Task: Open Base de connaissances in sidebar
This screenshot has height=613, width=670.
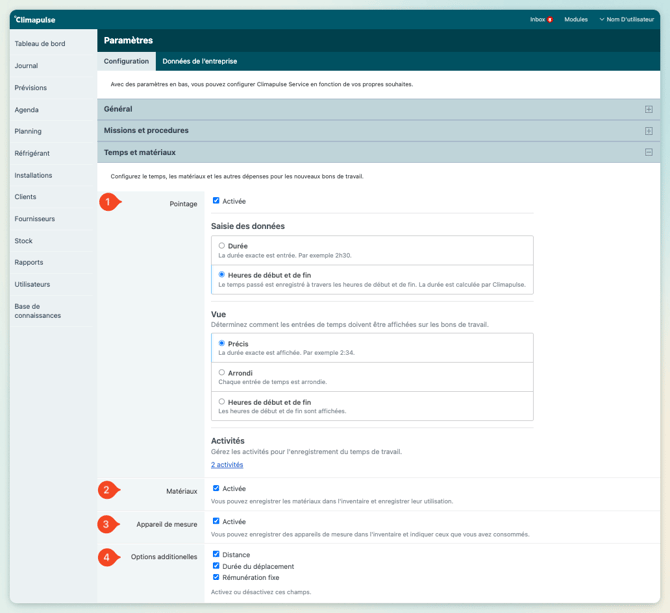Action: (37, 311)
